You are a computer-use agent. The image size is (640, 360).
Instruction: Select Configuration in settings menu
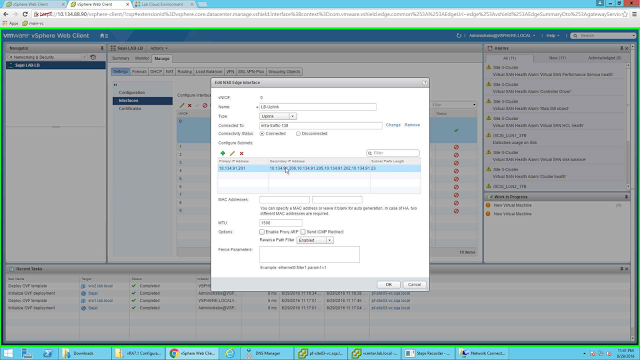pos(132,93)
